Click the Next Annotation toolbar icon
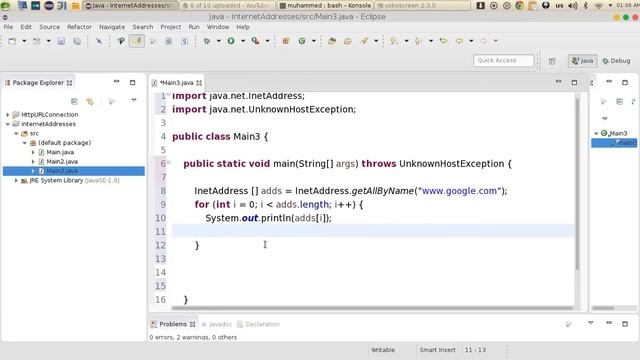 (x=394, y=41)
